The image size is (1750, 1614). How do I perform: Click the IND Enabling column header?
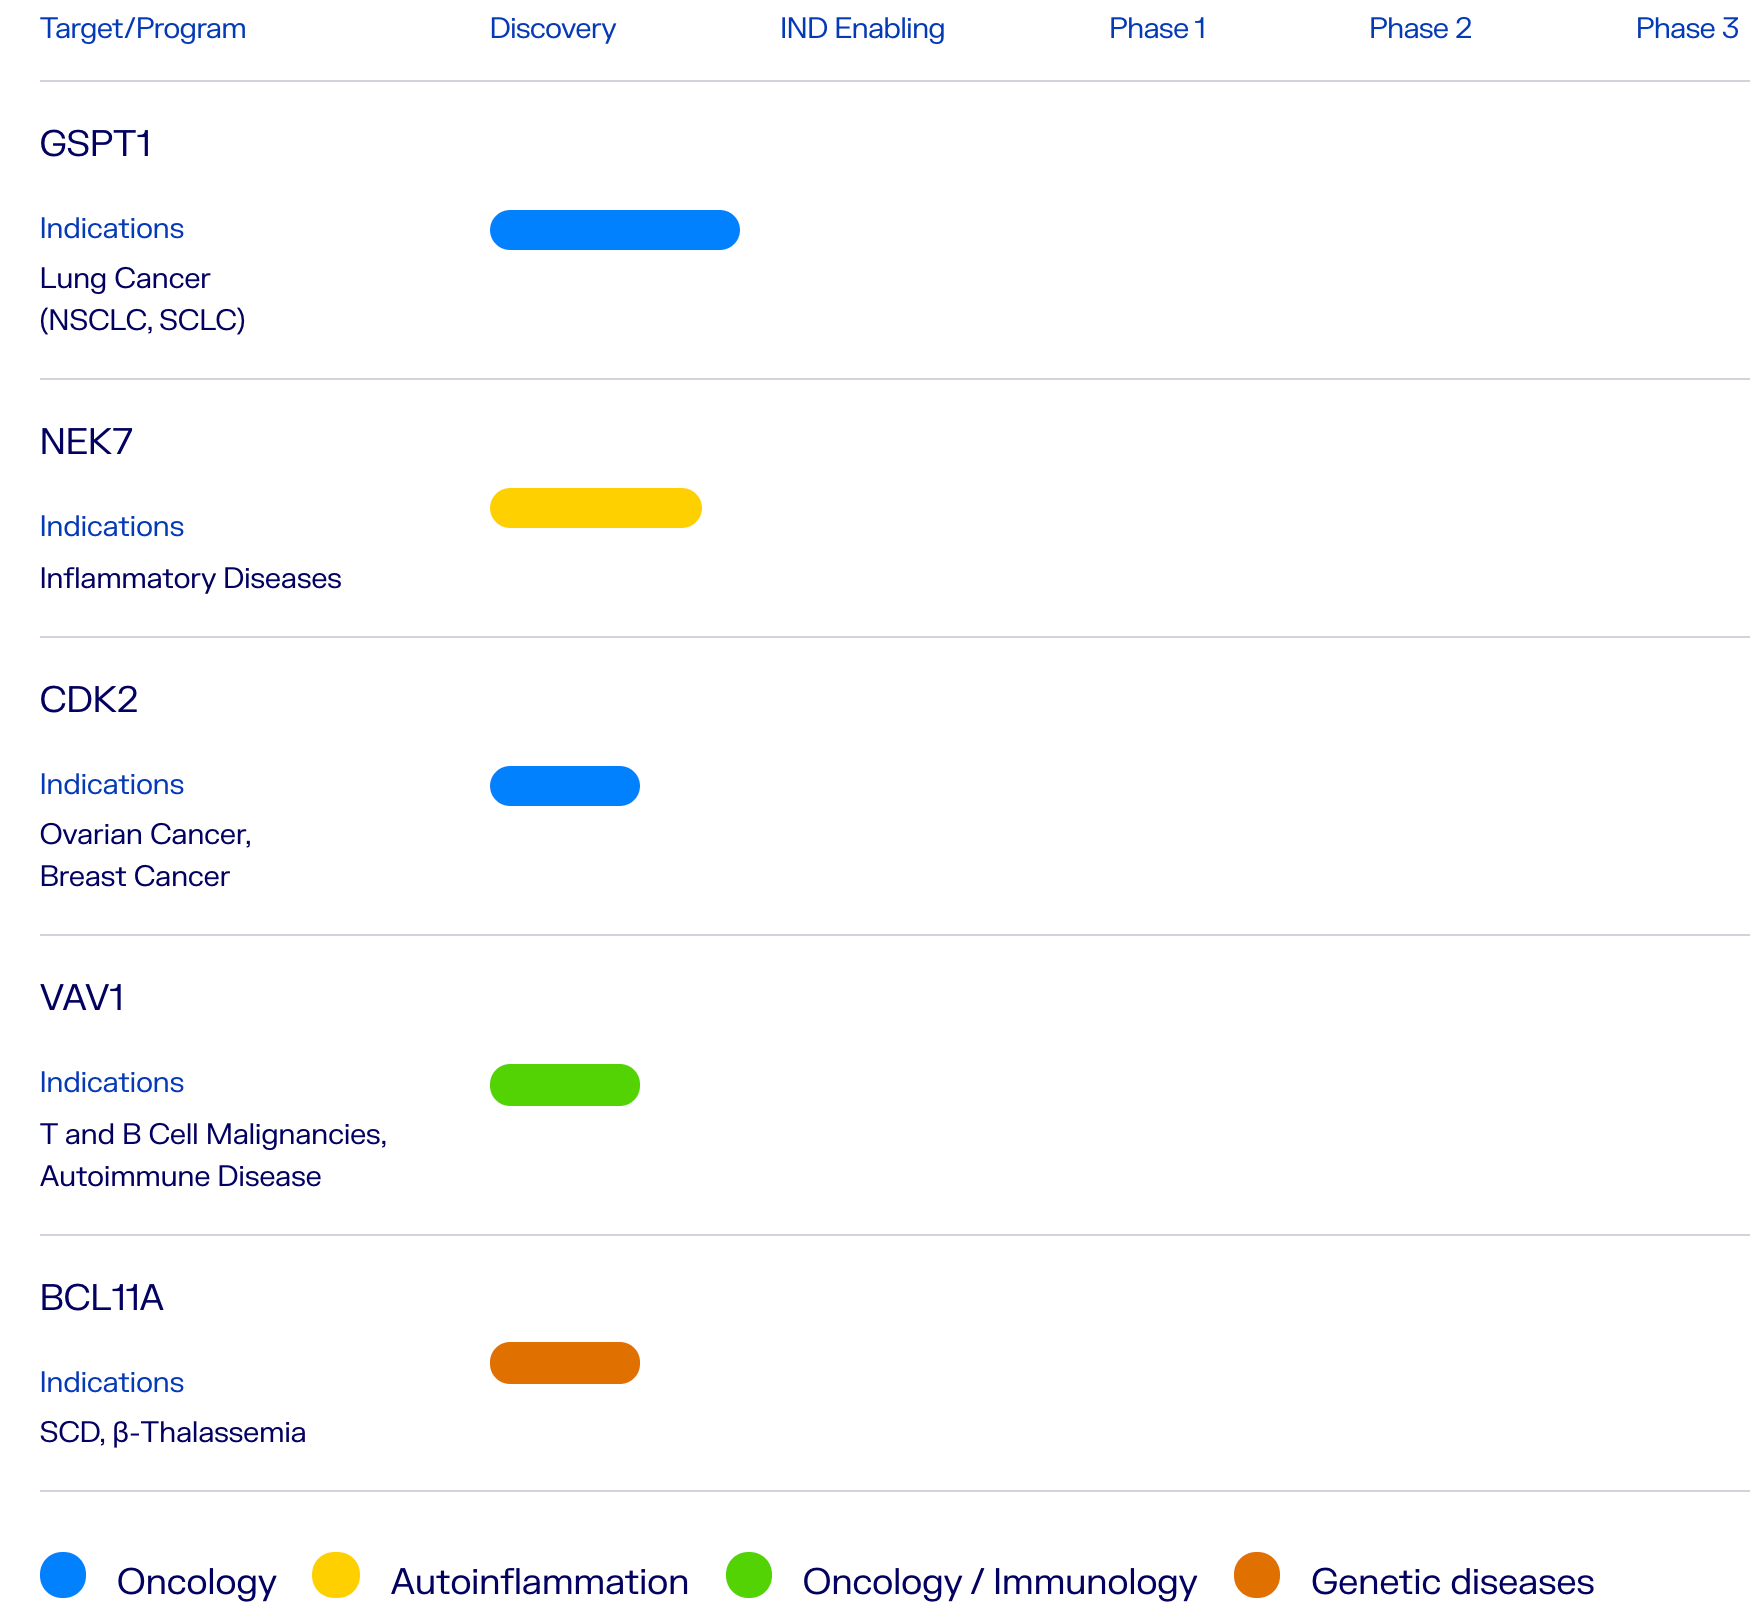pyautogui.click(x=862, y=29)
